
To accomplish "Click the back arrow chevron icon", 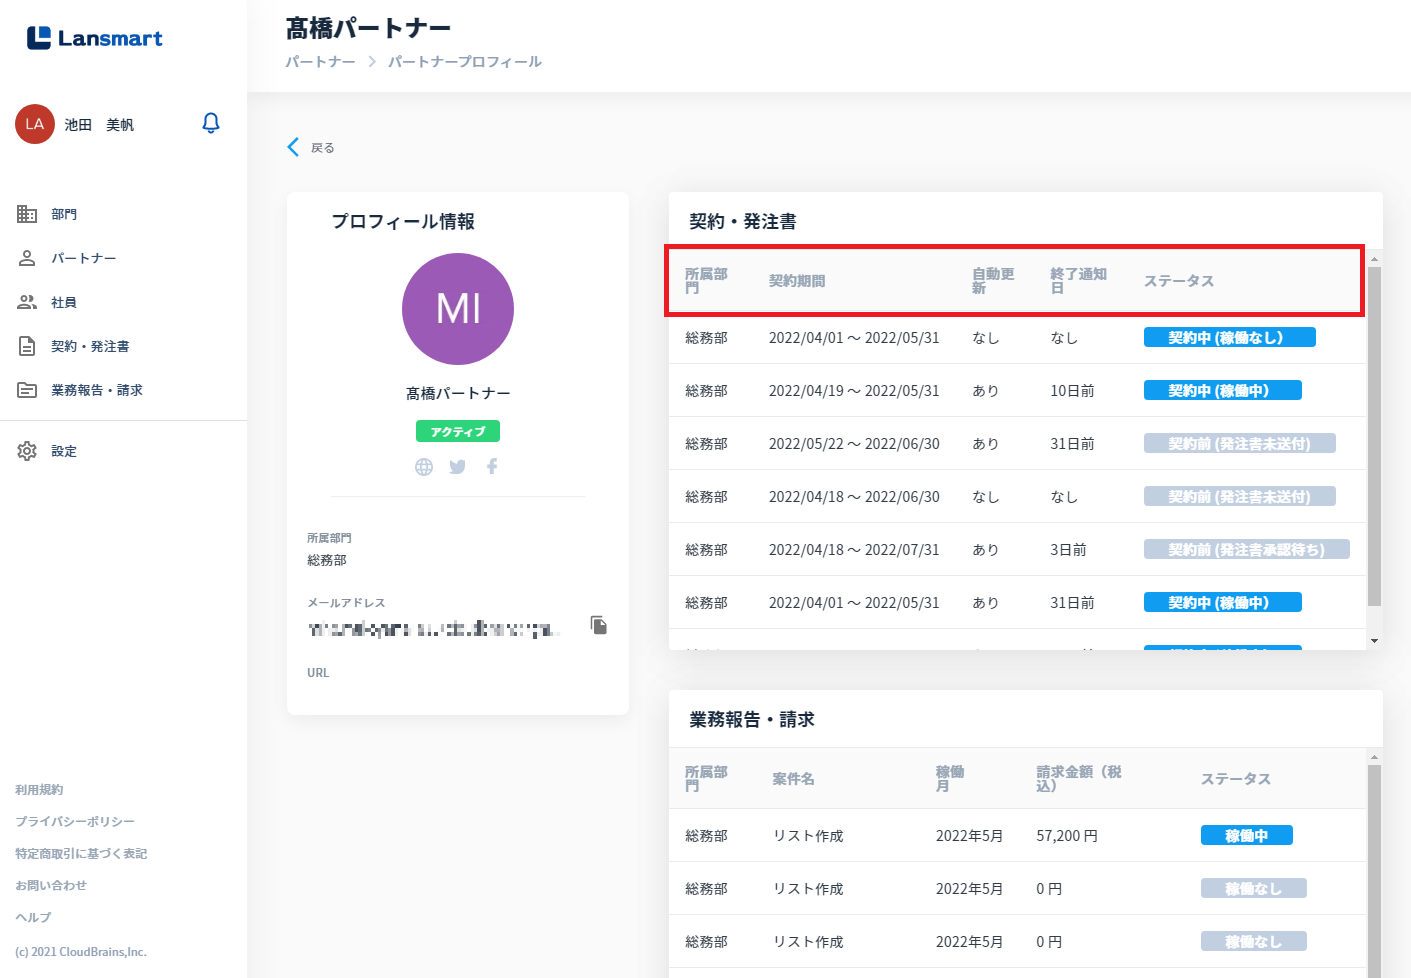I will [x=293, y=147].
